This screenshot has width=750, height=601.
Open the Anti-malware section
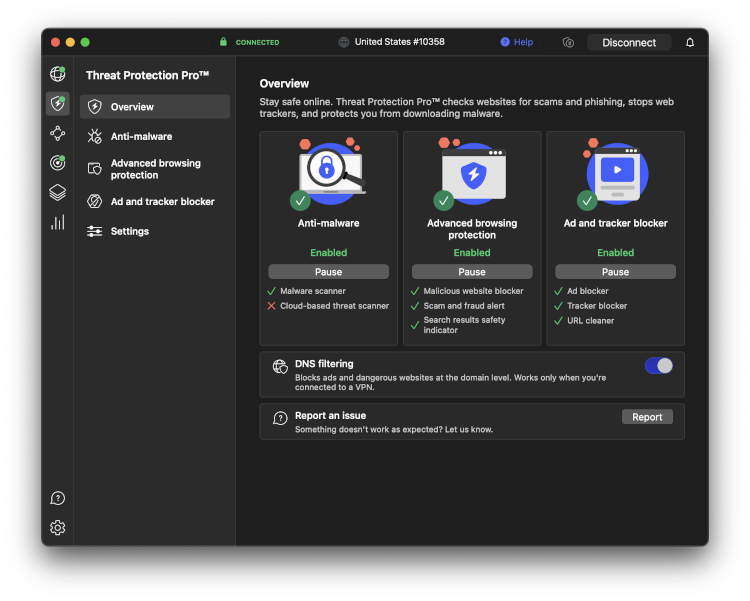click(155, 136)
